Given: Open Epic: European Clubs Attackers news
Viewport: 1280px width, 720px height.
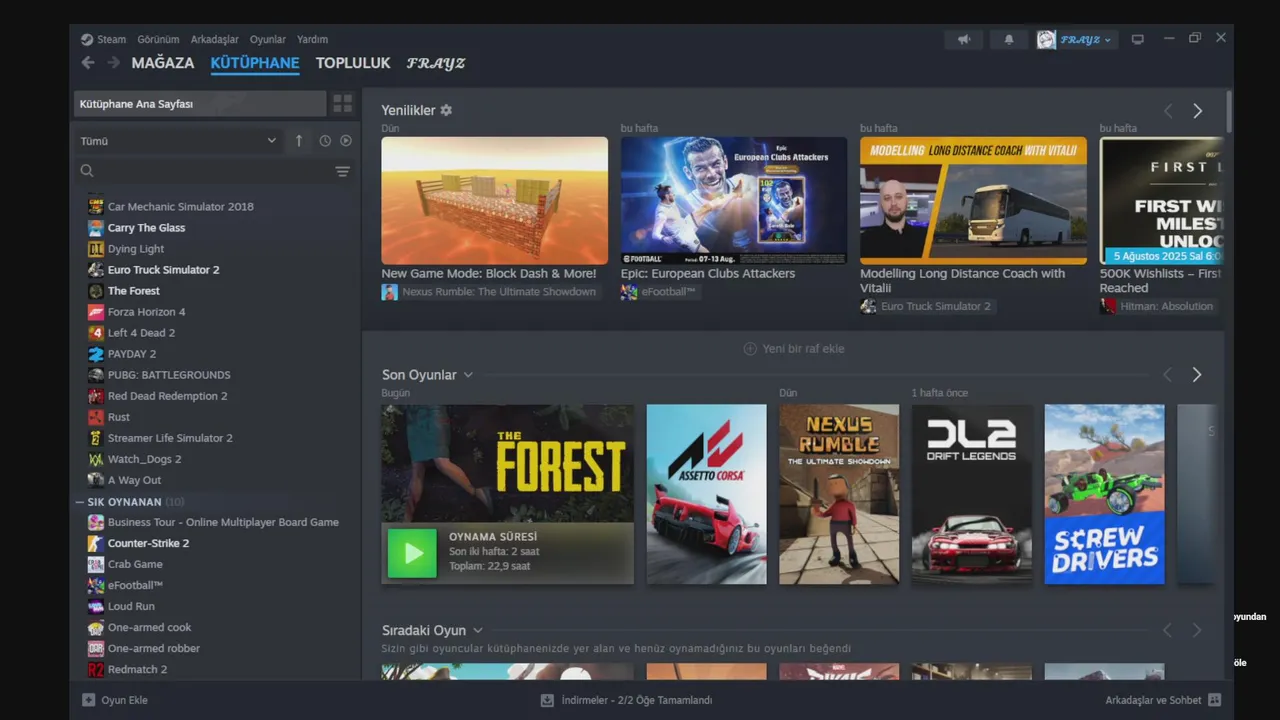Looking at the screenshot, I should click(x=734, y=201).
